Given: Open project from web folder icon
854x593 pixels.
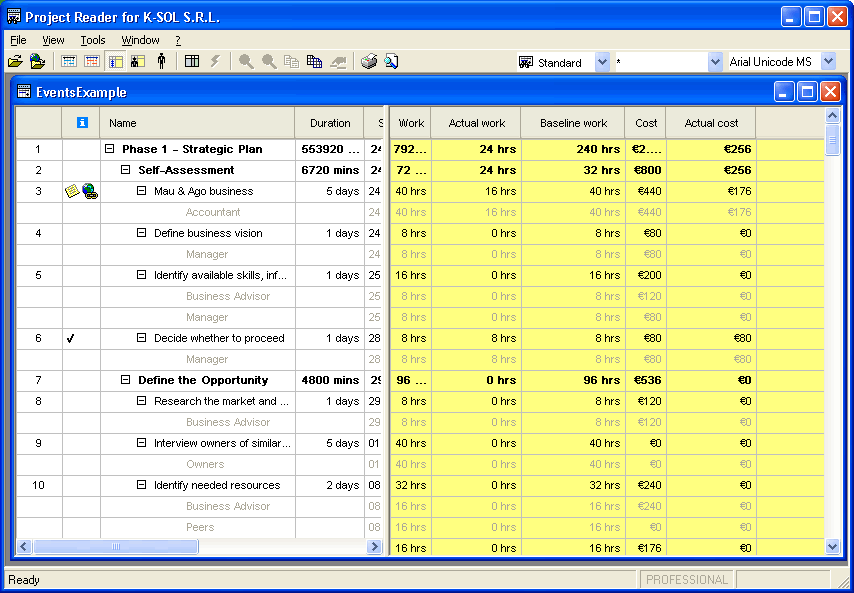Looking at the screenshot, I should pos(37,62).
